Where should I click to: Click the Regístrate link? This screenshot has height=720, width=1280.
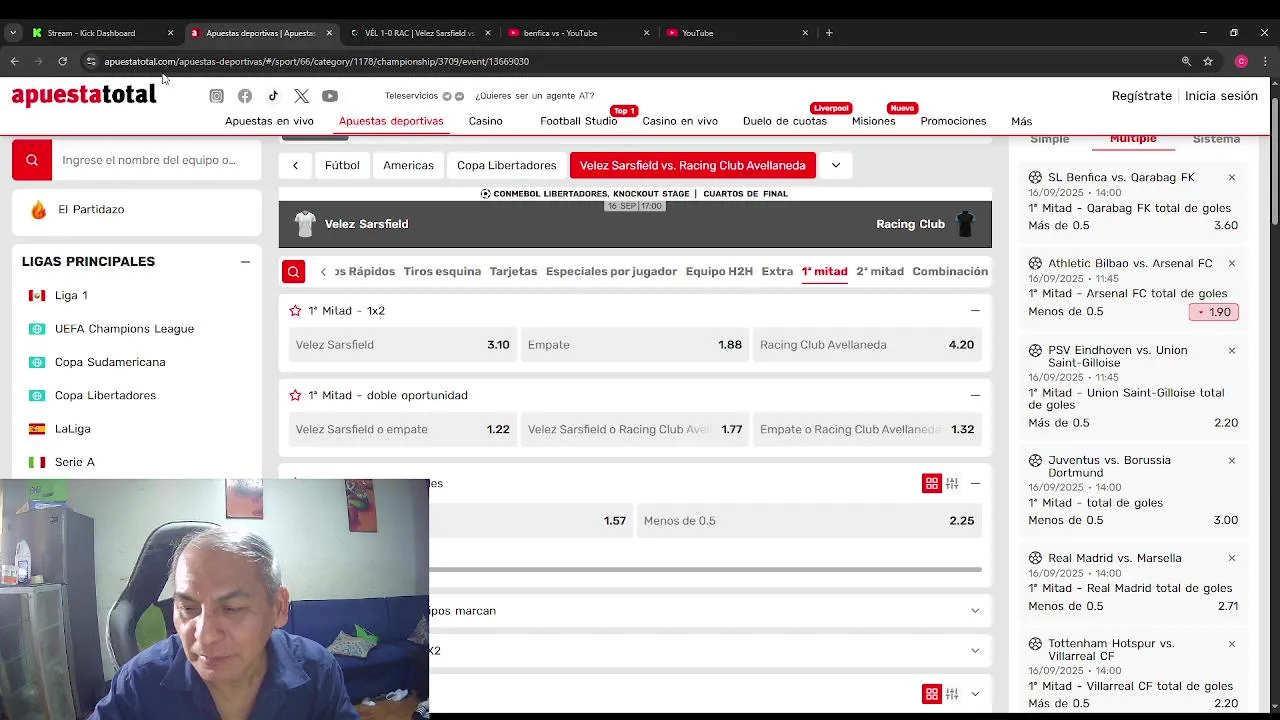pos(1142,96)
